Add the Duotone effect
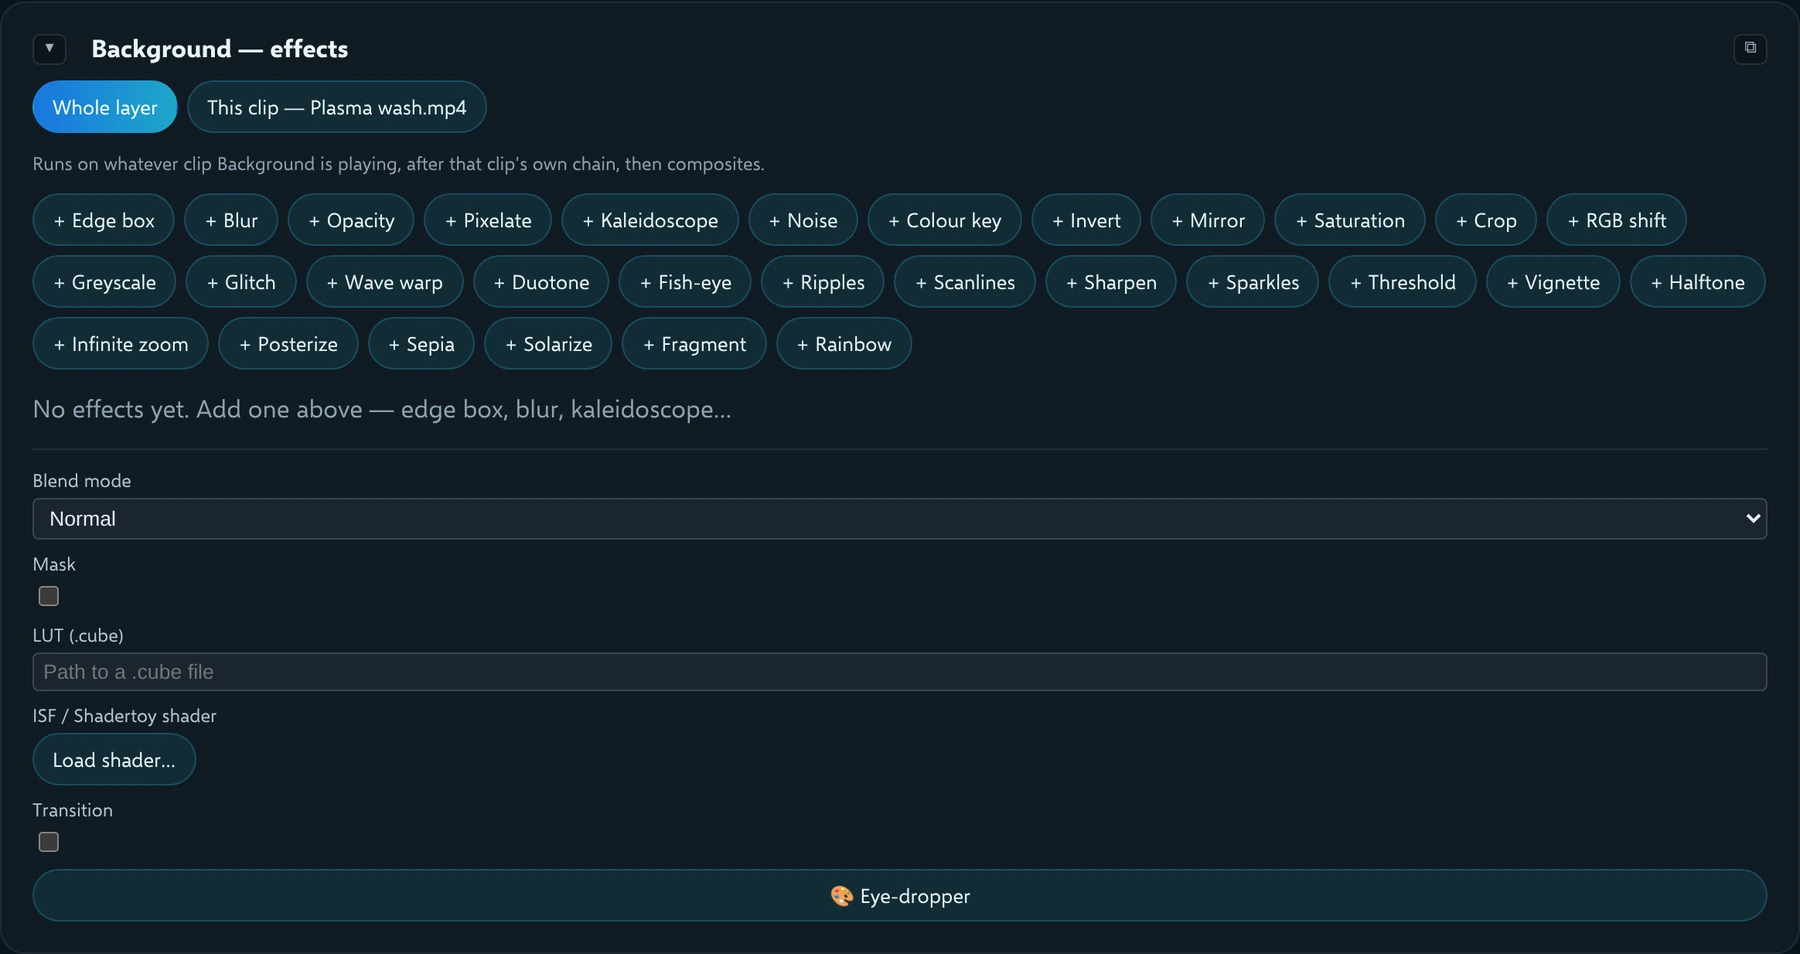Screen dimensions: 1800x954 tap(541, 282)
